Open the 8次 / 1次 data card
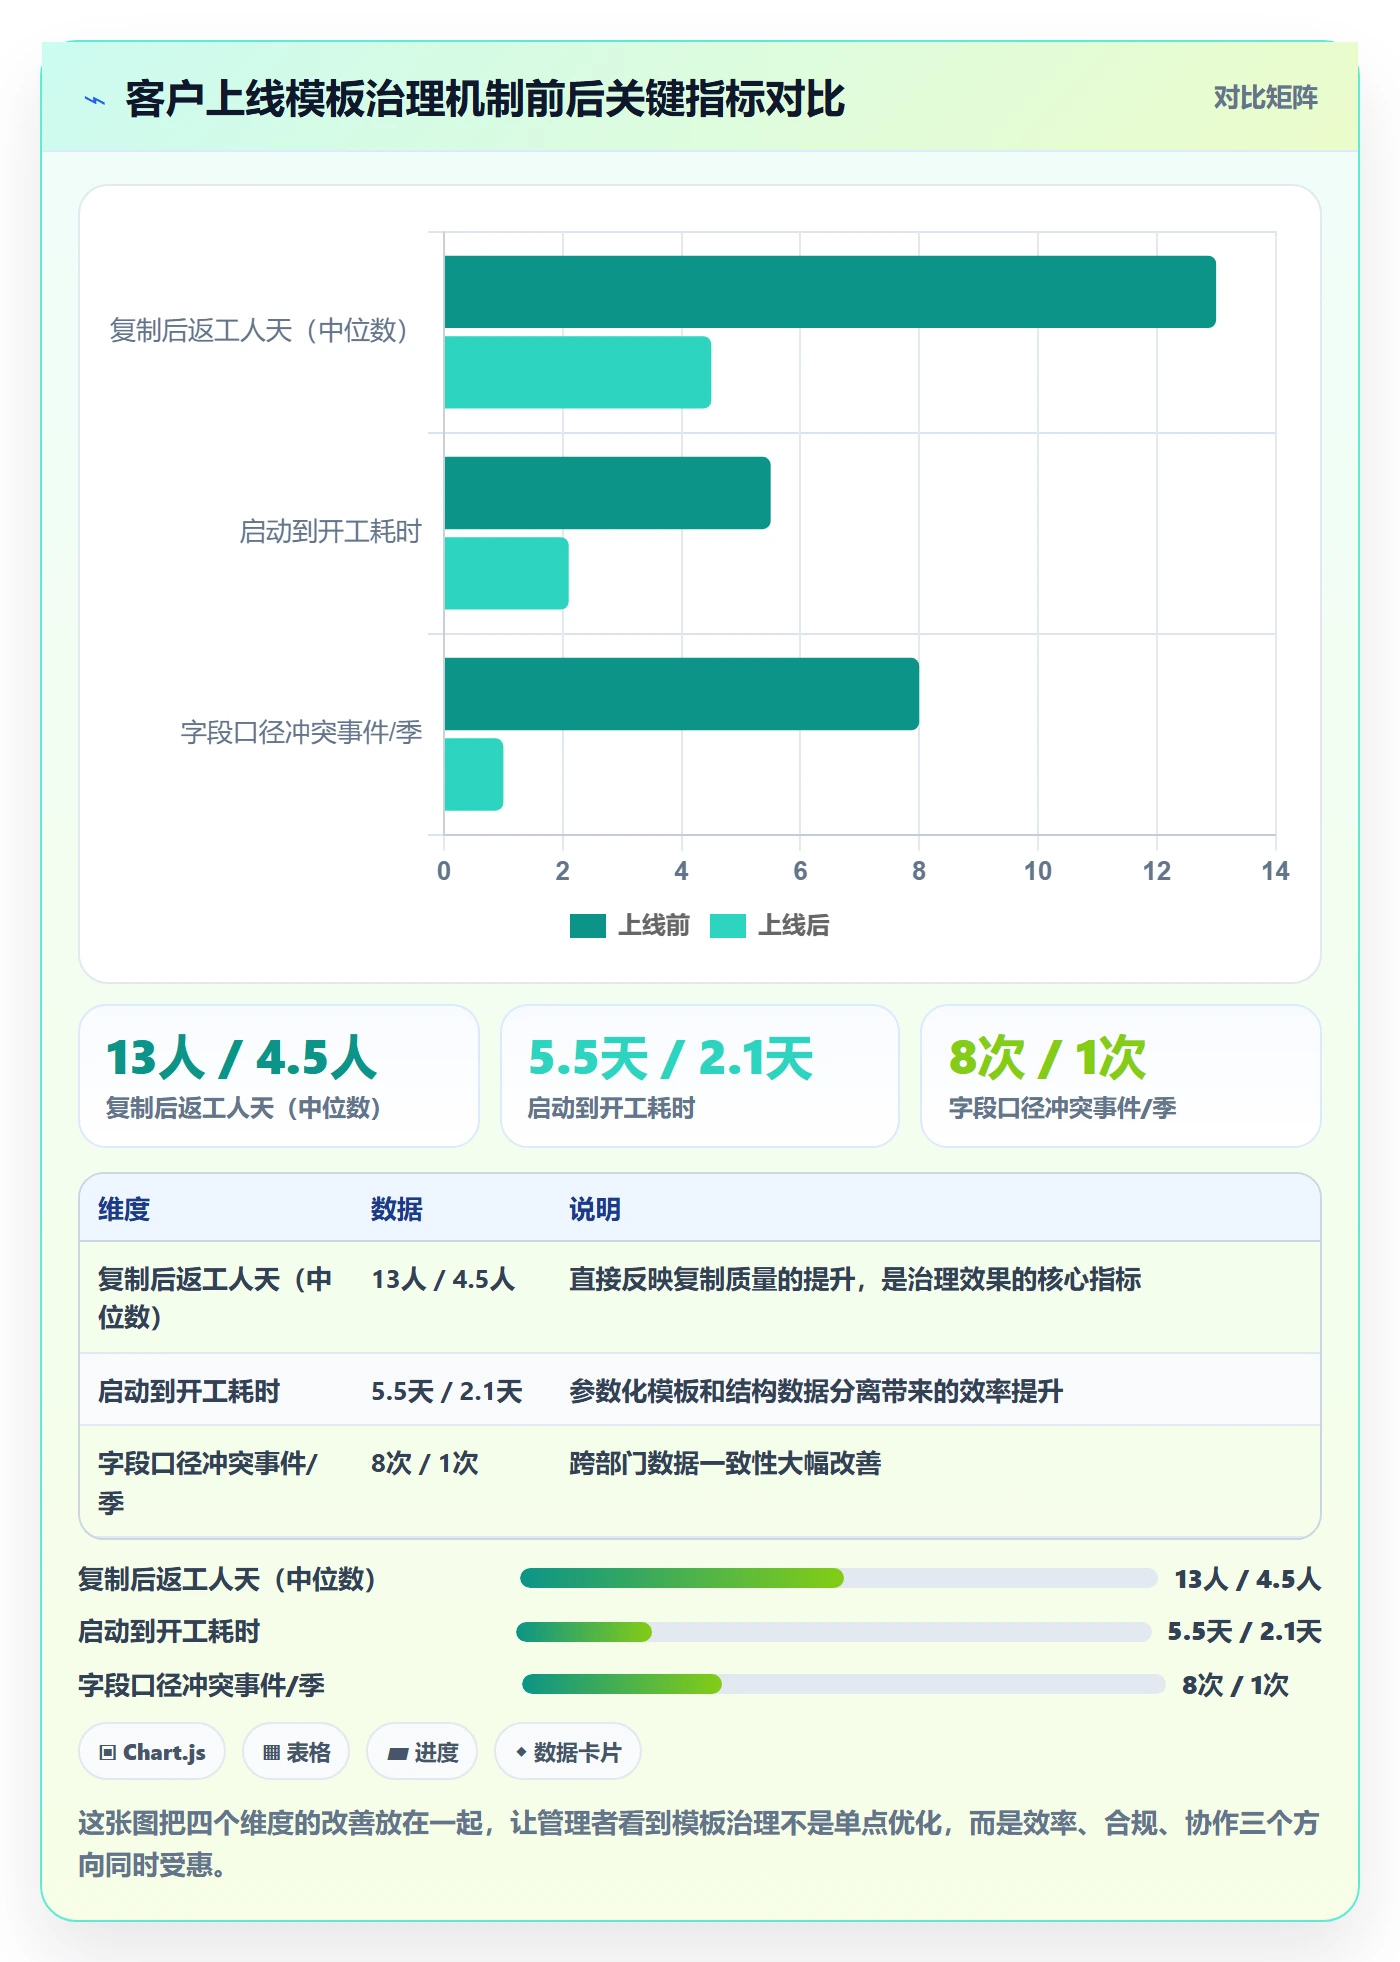The width and height of the screenshot is (1400, 1962). pos(1121,1076)
